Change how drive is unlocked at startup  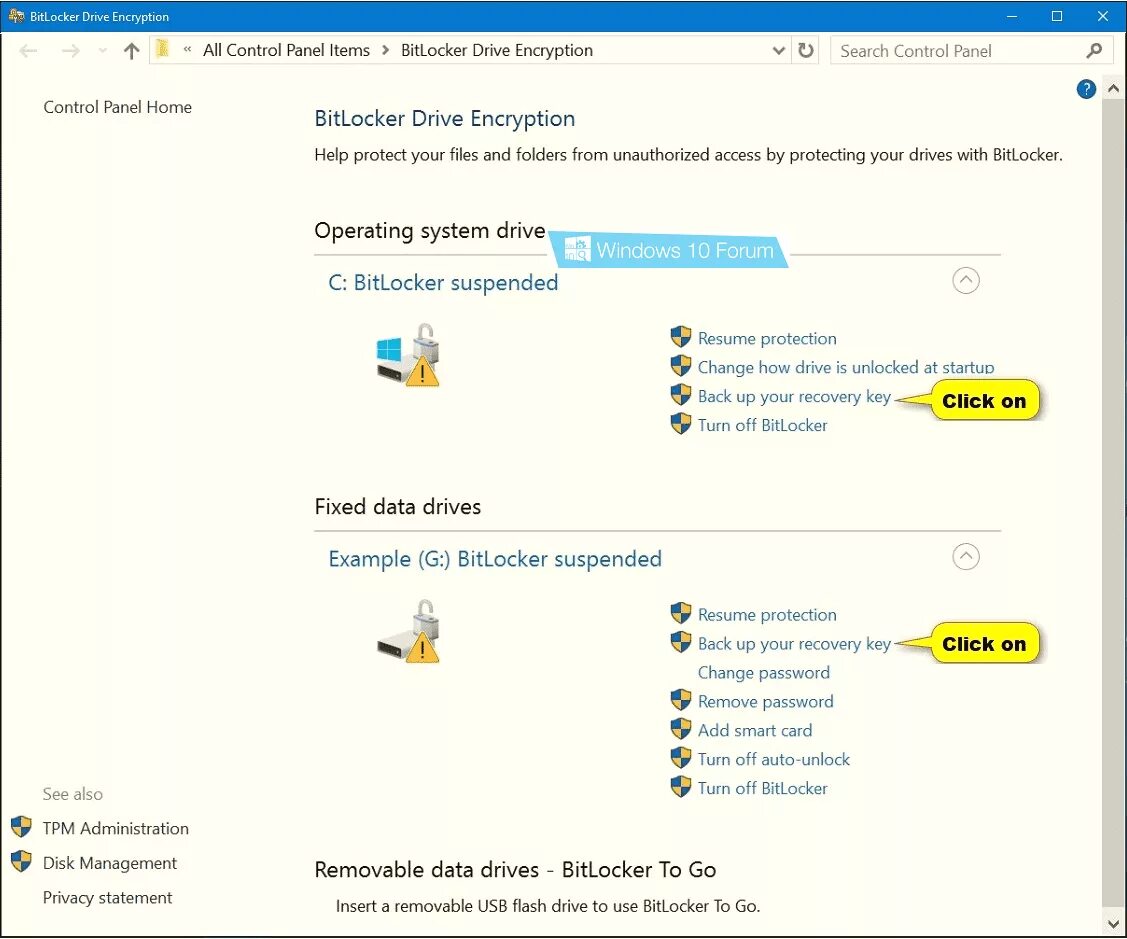846,367
